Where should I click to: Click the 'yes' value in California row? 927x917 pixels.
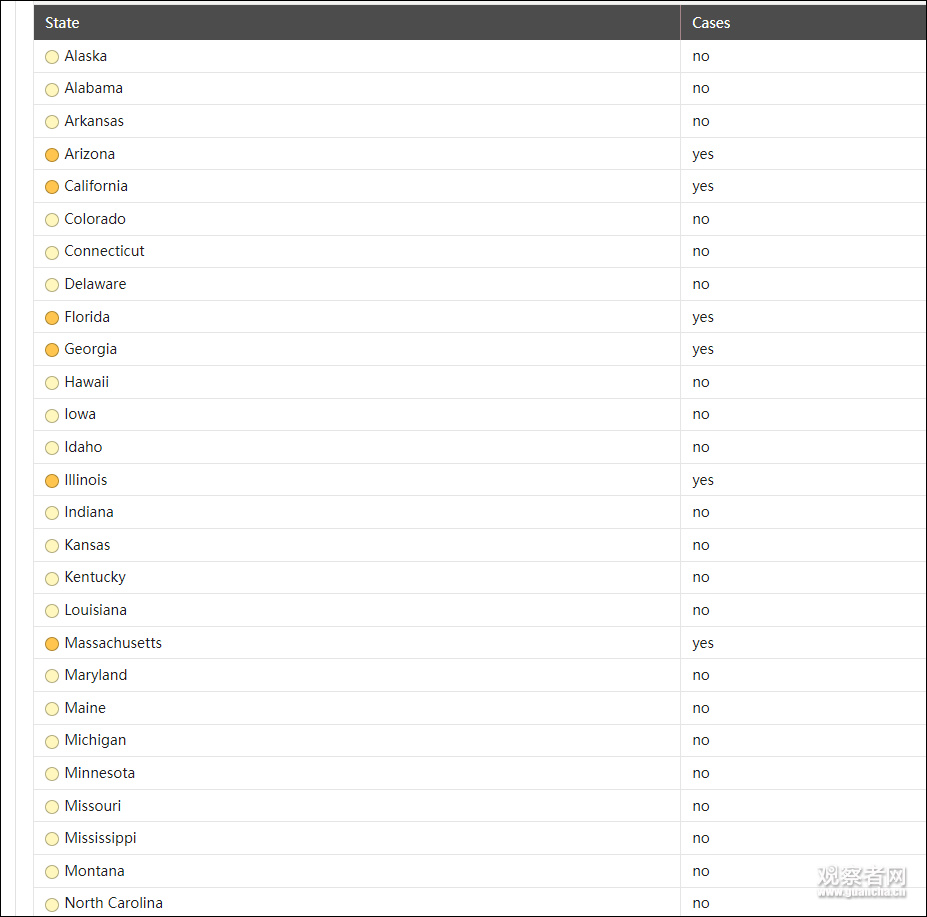point(703,186)
